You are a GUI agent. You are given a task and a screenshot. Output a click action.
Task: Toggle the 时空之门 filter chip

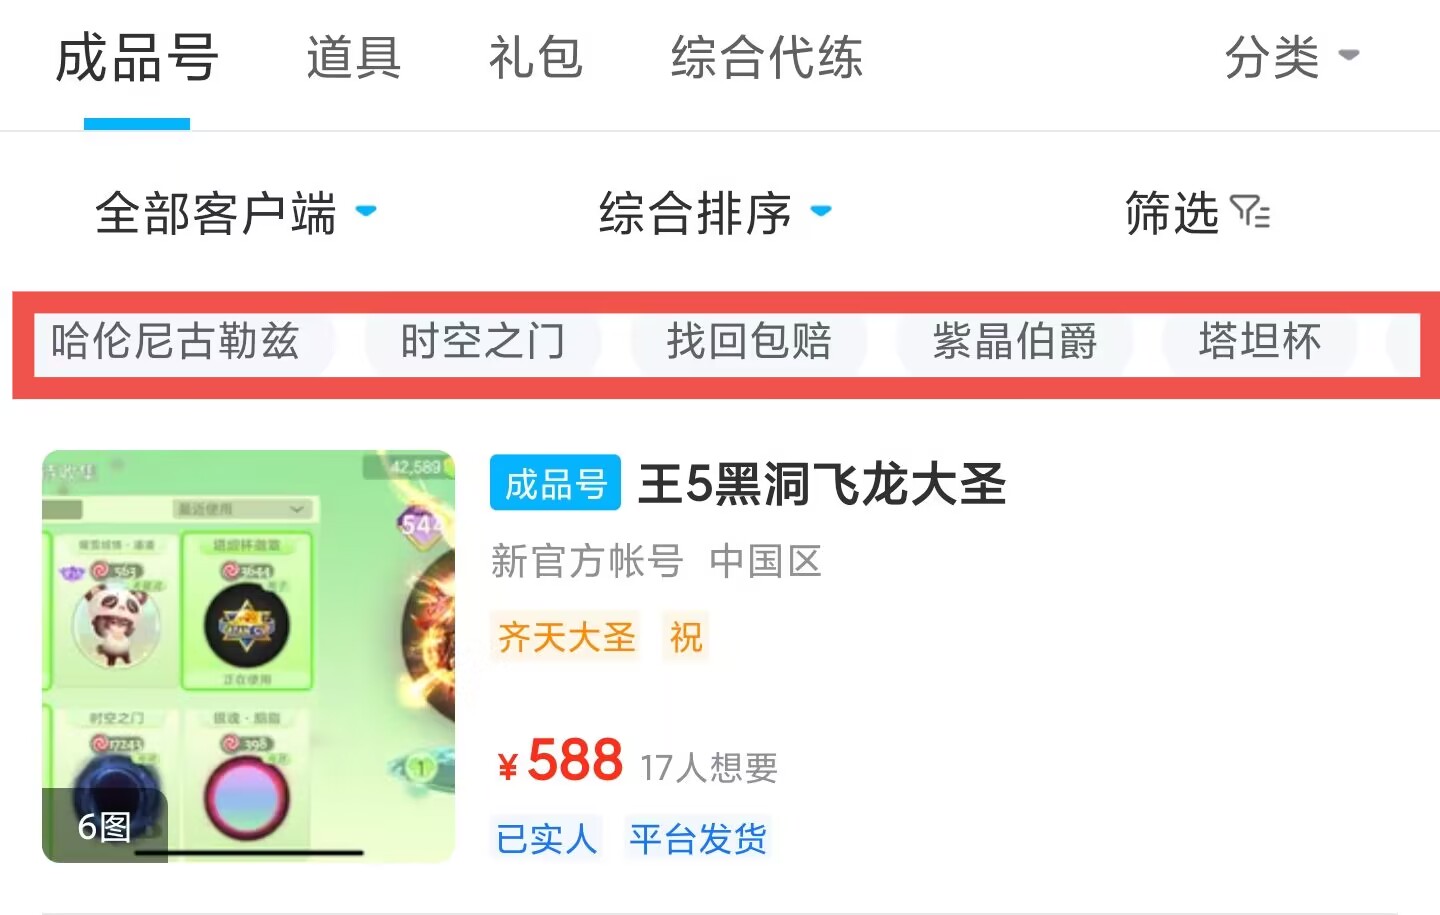click(483, 342)
